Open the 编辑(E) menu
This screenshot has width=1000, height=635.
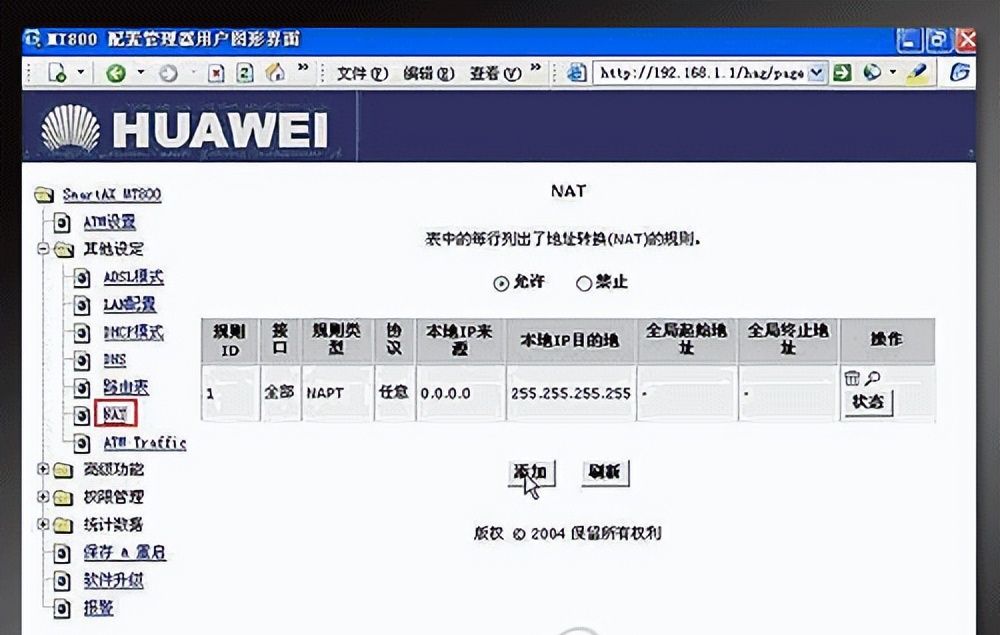pos(428,73)
